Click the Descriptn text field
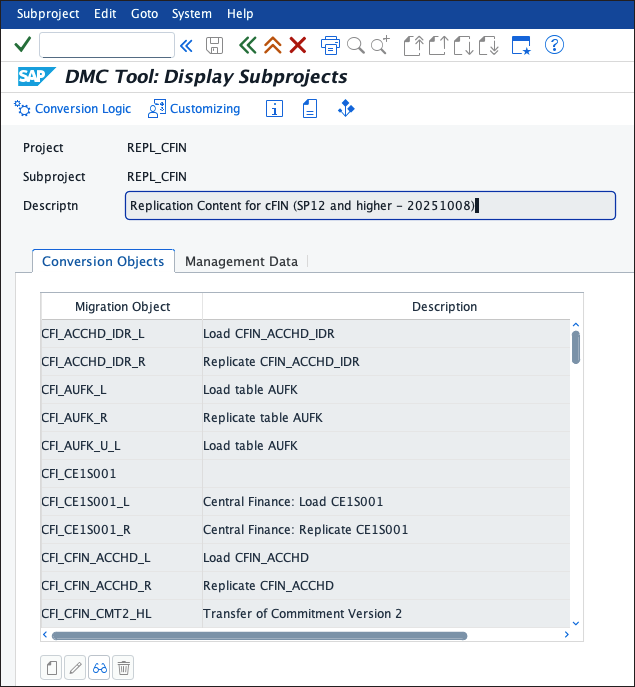The image size is (635, 687). [370, 205]
